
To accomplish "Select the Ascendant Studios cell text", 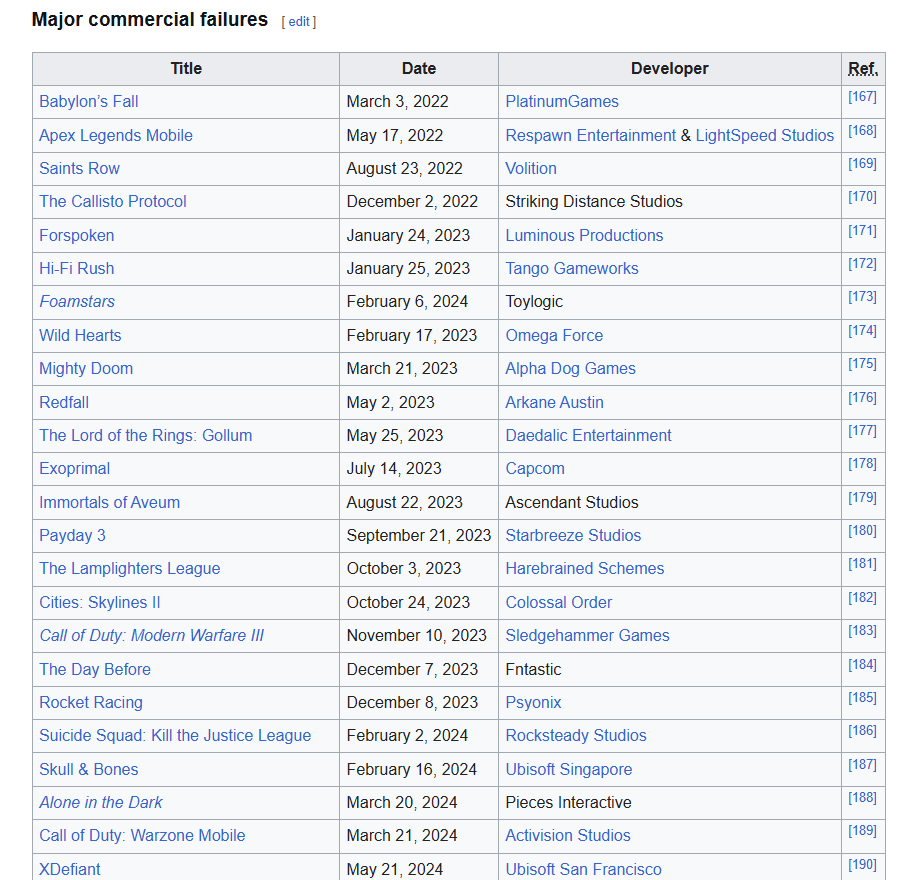I will click(x=572, y=502).
